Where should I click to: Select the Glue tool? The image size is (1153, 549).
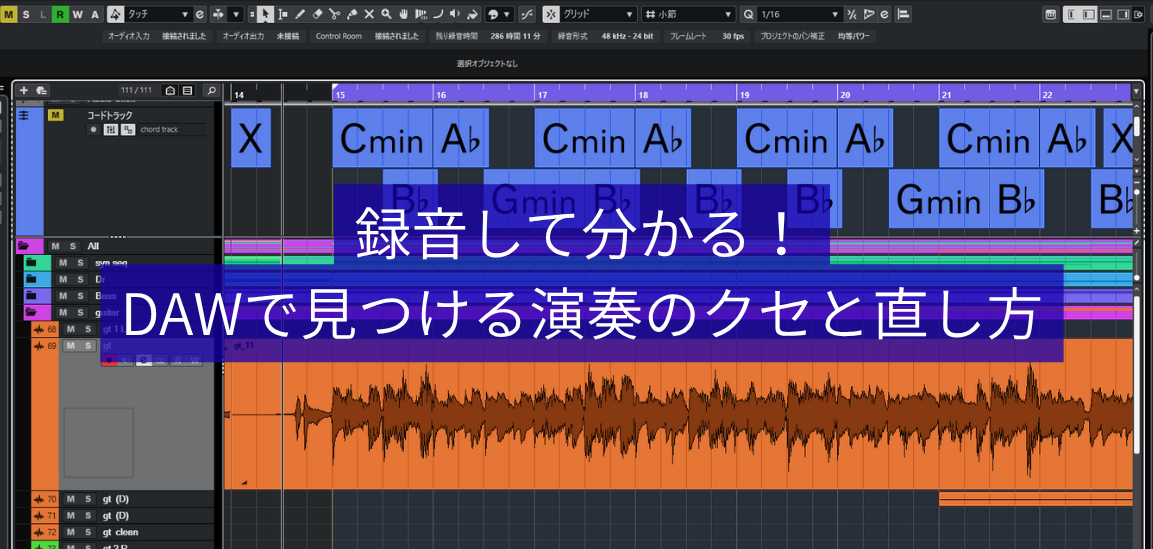(x=352, y=15)
